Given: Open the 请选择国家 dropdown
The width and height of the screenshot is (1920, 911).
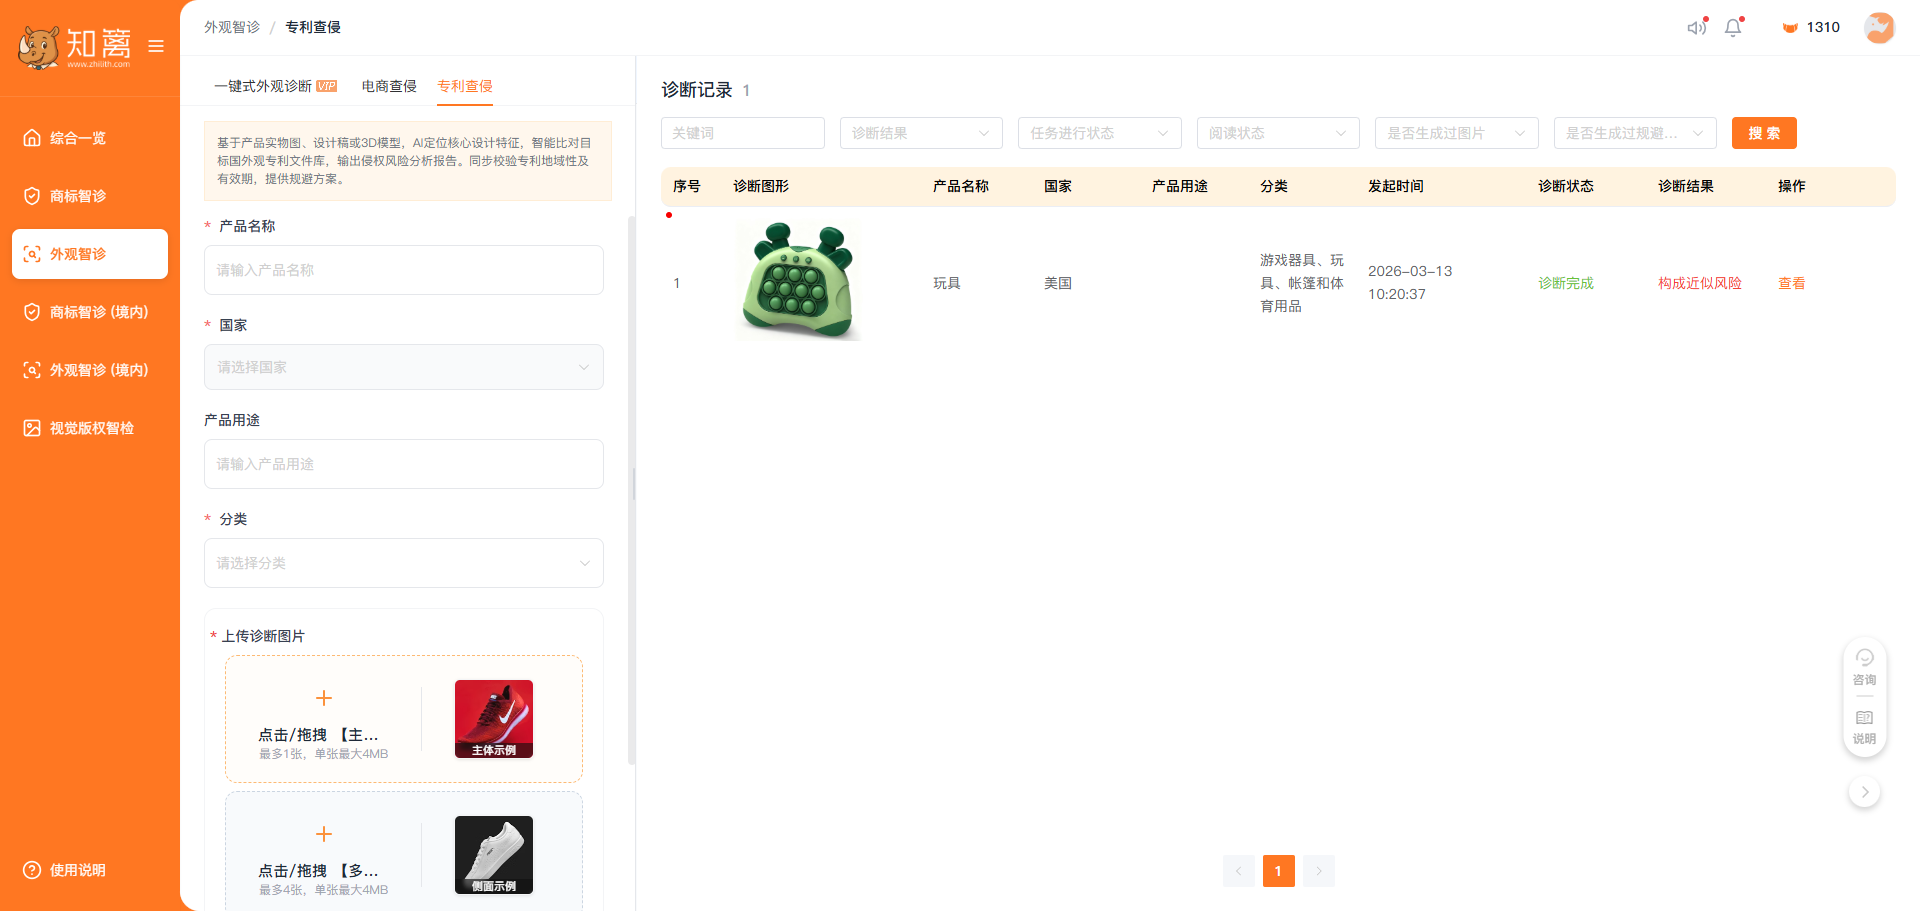Looking at the screenshot, I should [404, 367].
